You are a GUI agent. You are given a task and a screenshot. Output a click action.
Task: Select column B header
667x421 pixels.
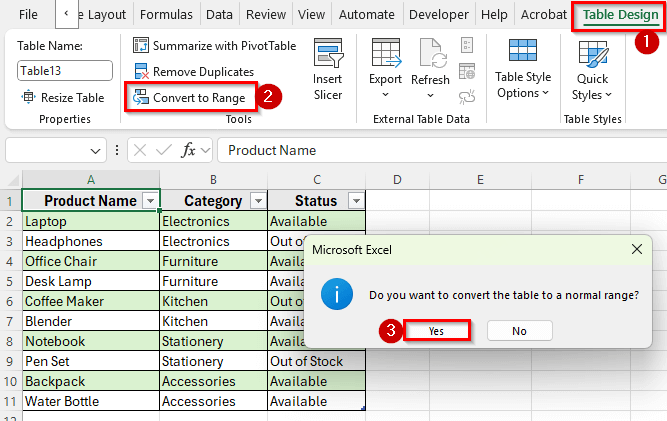pos(213,180)
